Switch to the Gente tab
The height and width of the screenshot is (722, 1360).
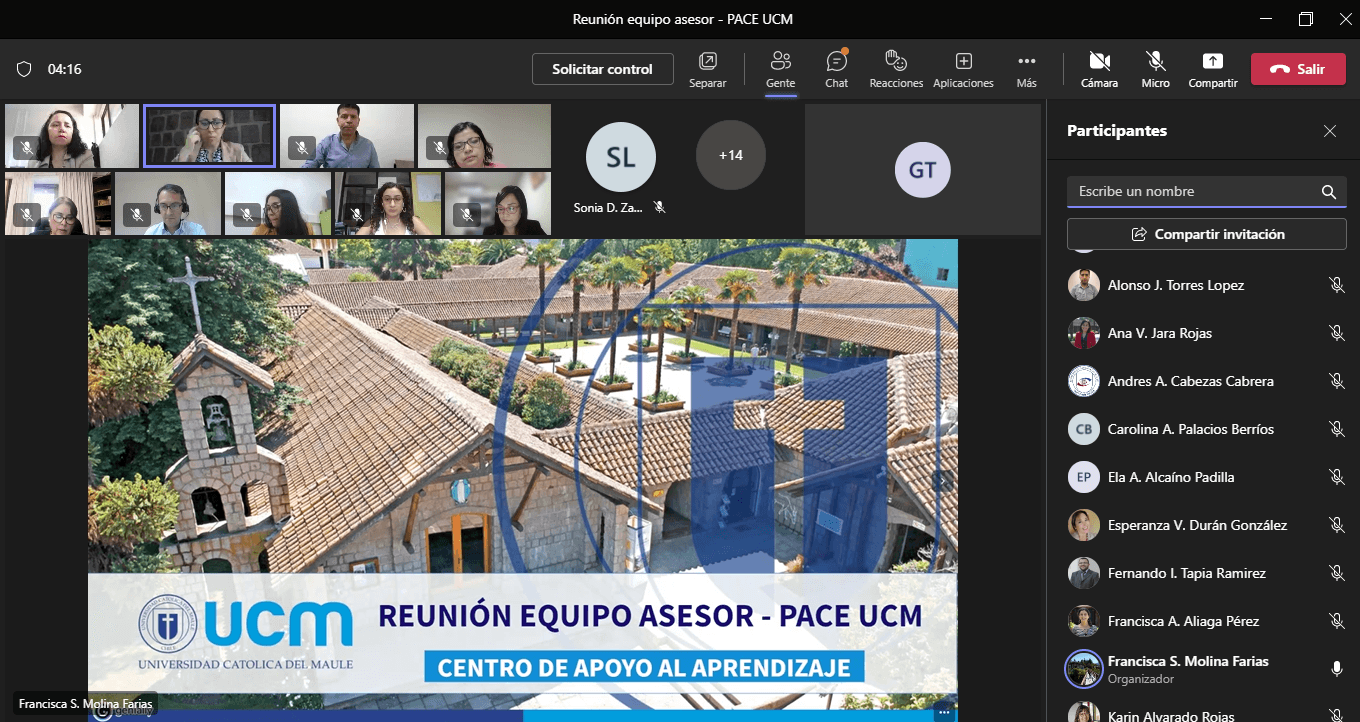[x=780, y=69]
